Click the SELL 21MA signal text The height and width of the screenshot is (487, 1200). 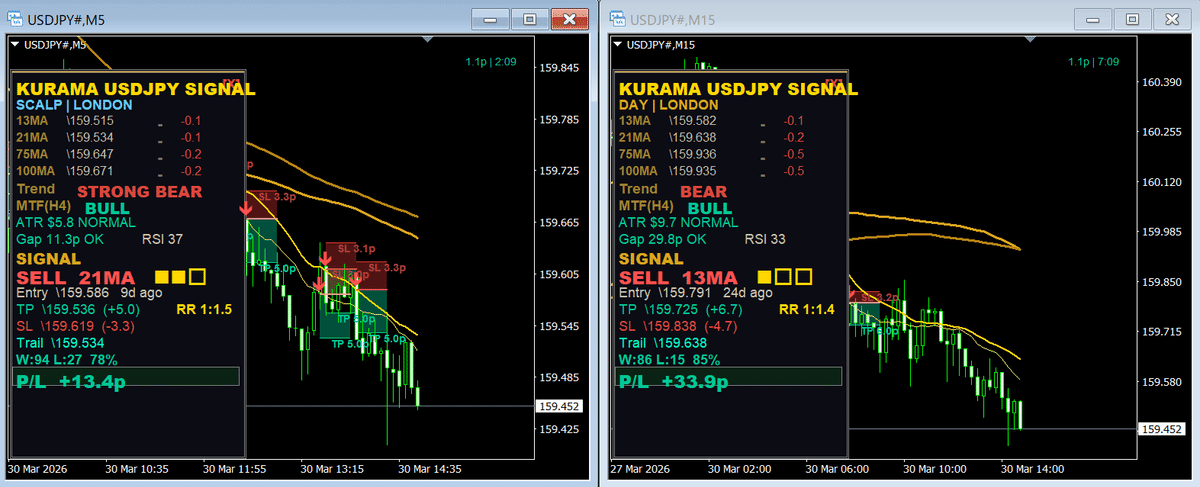pos(75,276)
